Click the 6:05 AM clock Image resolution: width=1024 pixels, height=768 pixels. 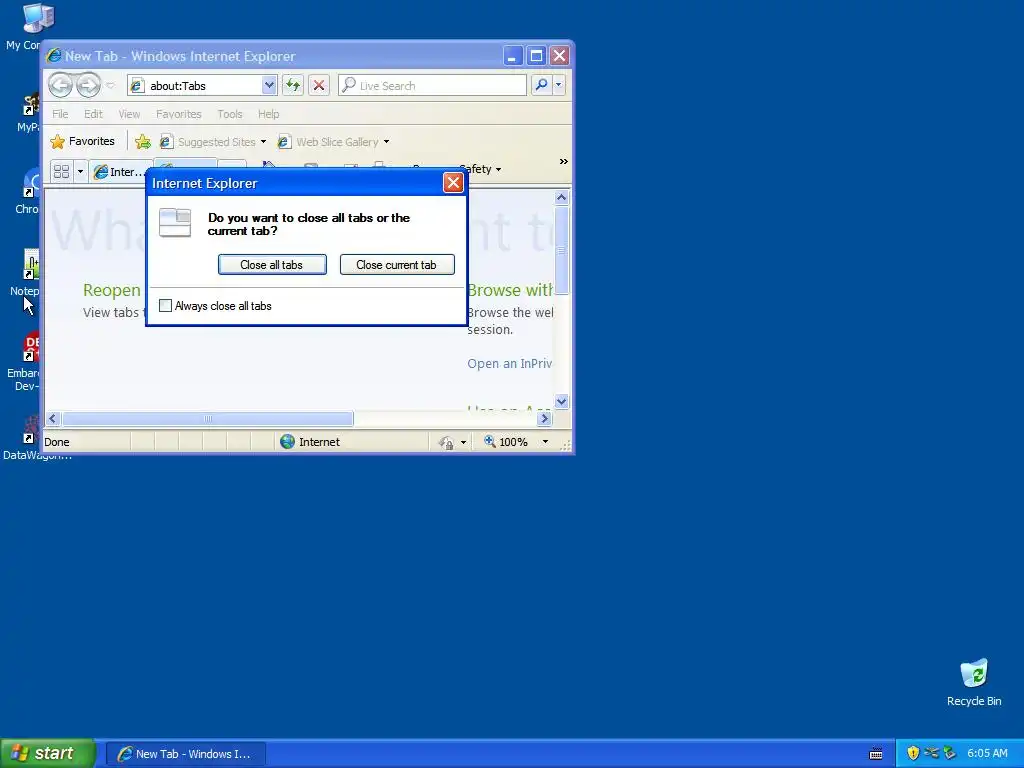(987, 753)
